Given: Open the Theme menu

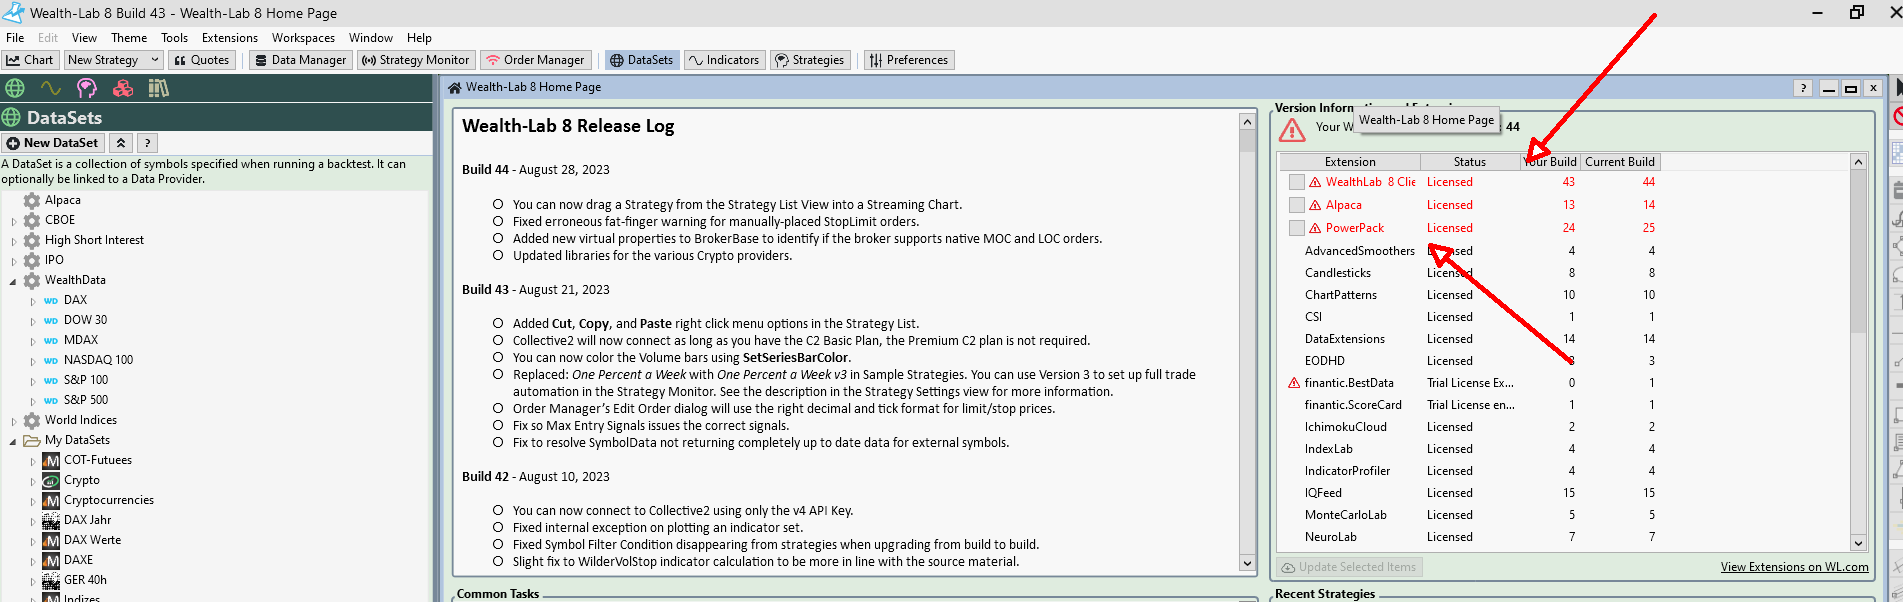Looking at the screenshot, I should 129,38.
